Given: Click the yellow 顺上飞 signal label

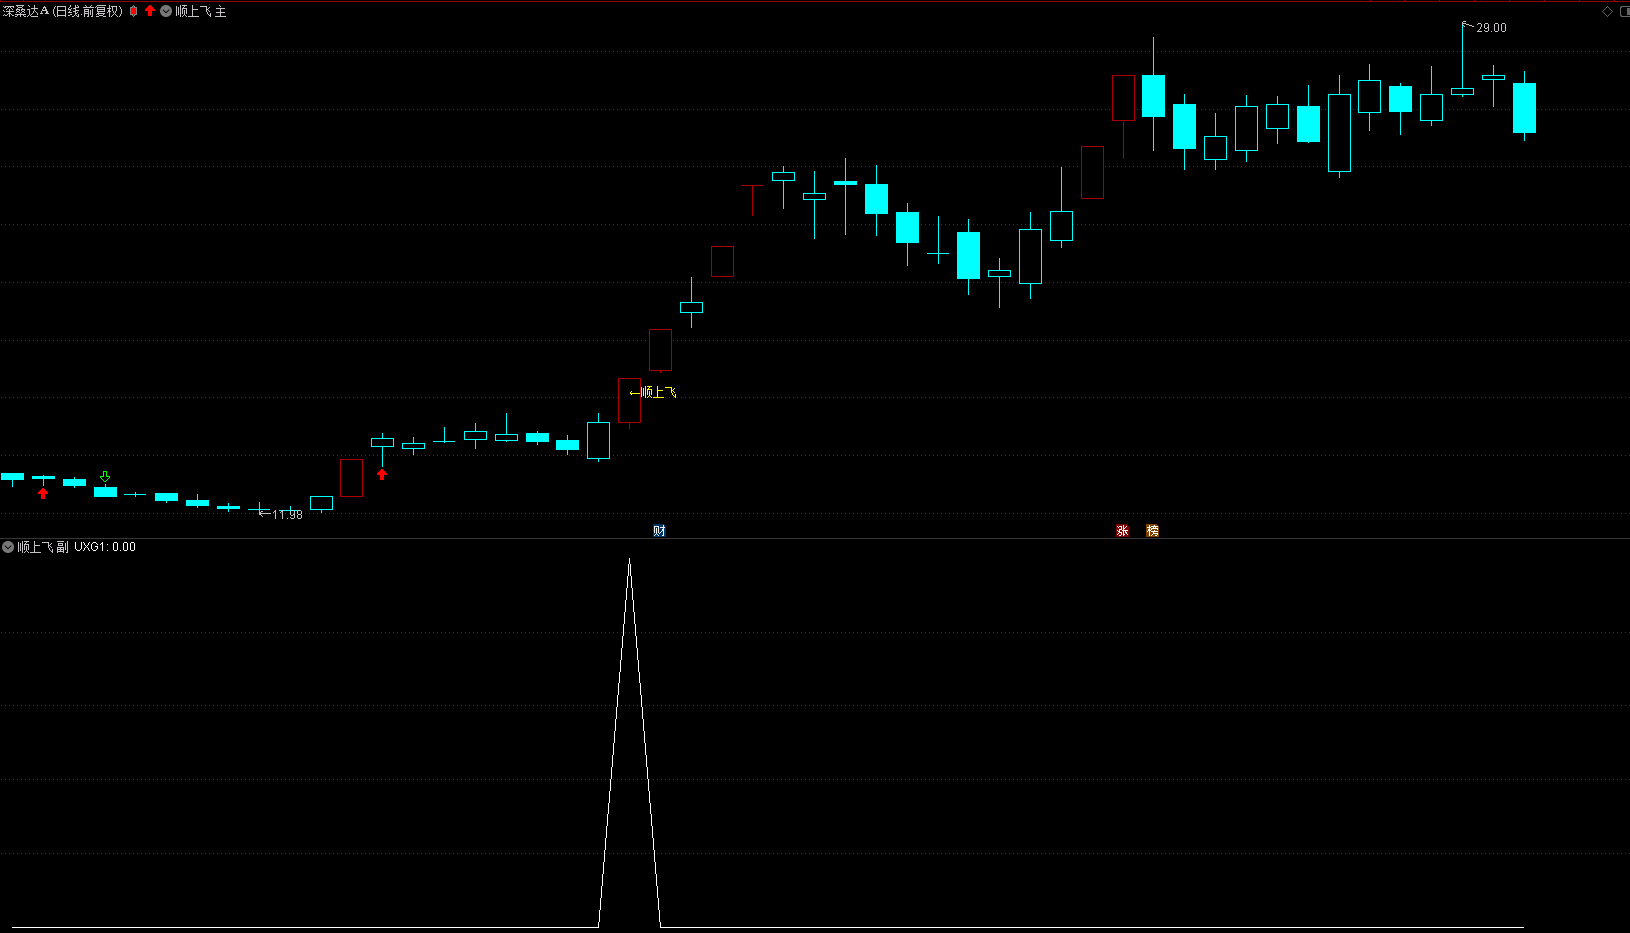Looking at the screenshot, I should tap(659, 392).
